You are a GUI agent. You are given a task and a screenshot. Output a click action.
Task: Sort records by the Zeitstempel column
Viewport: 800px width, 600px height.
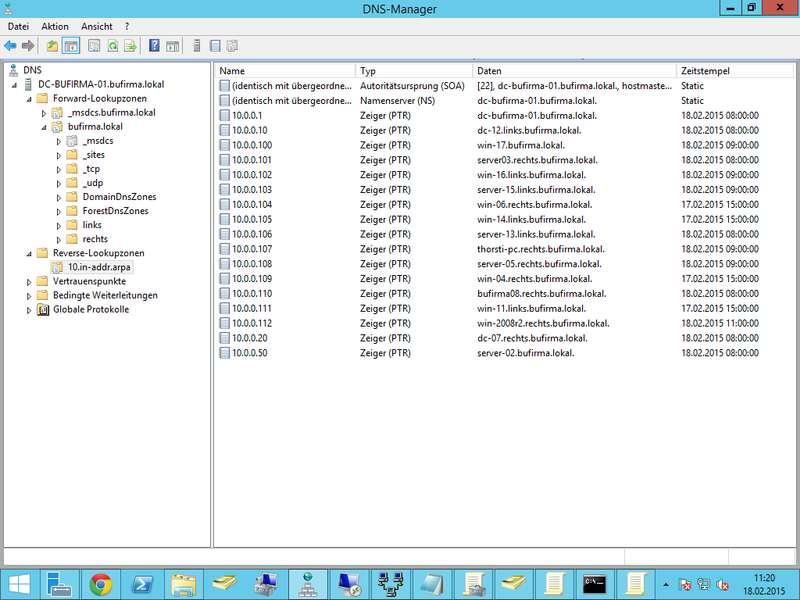[704, 71]
